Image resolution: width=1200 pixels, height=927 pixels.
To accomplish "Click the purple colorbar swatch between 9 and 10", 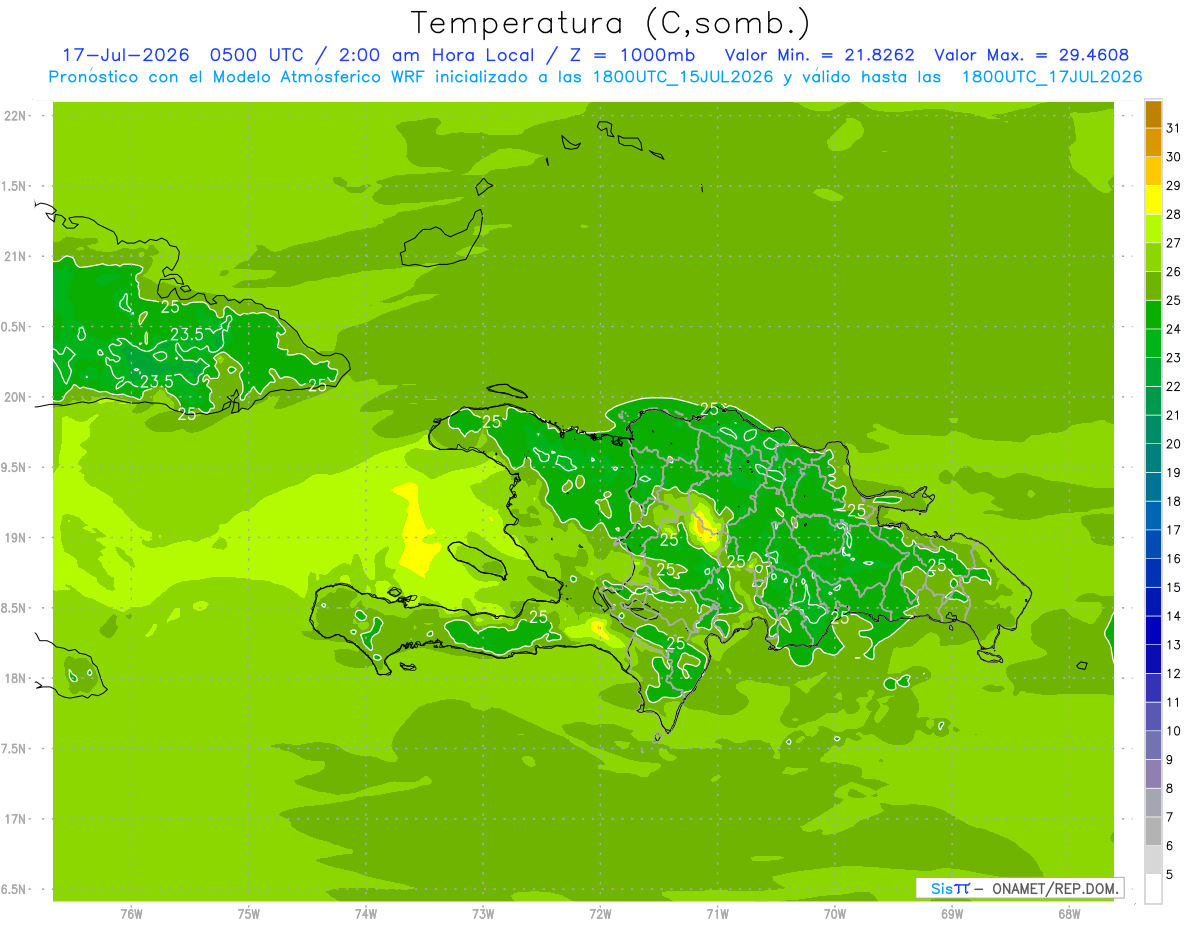I will click(1153, 745).
